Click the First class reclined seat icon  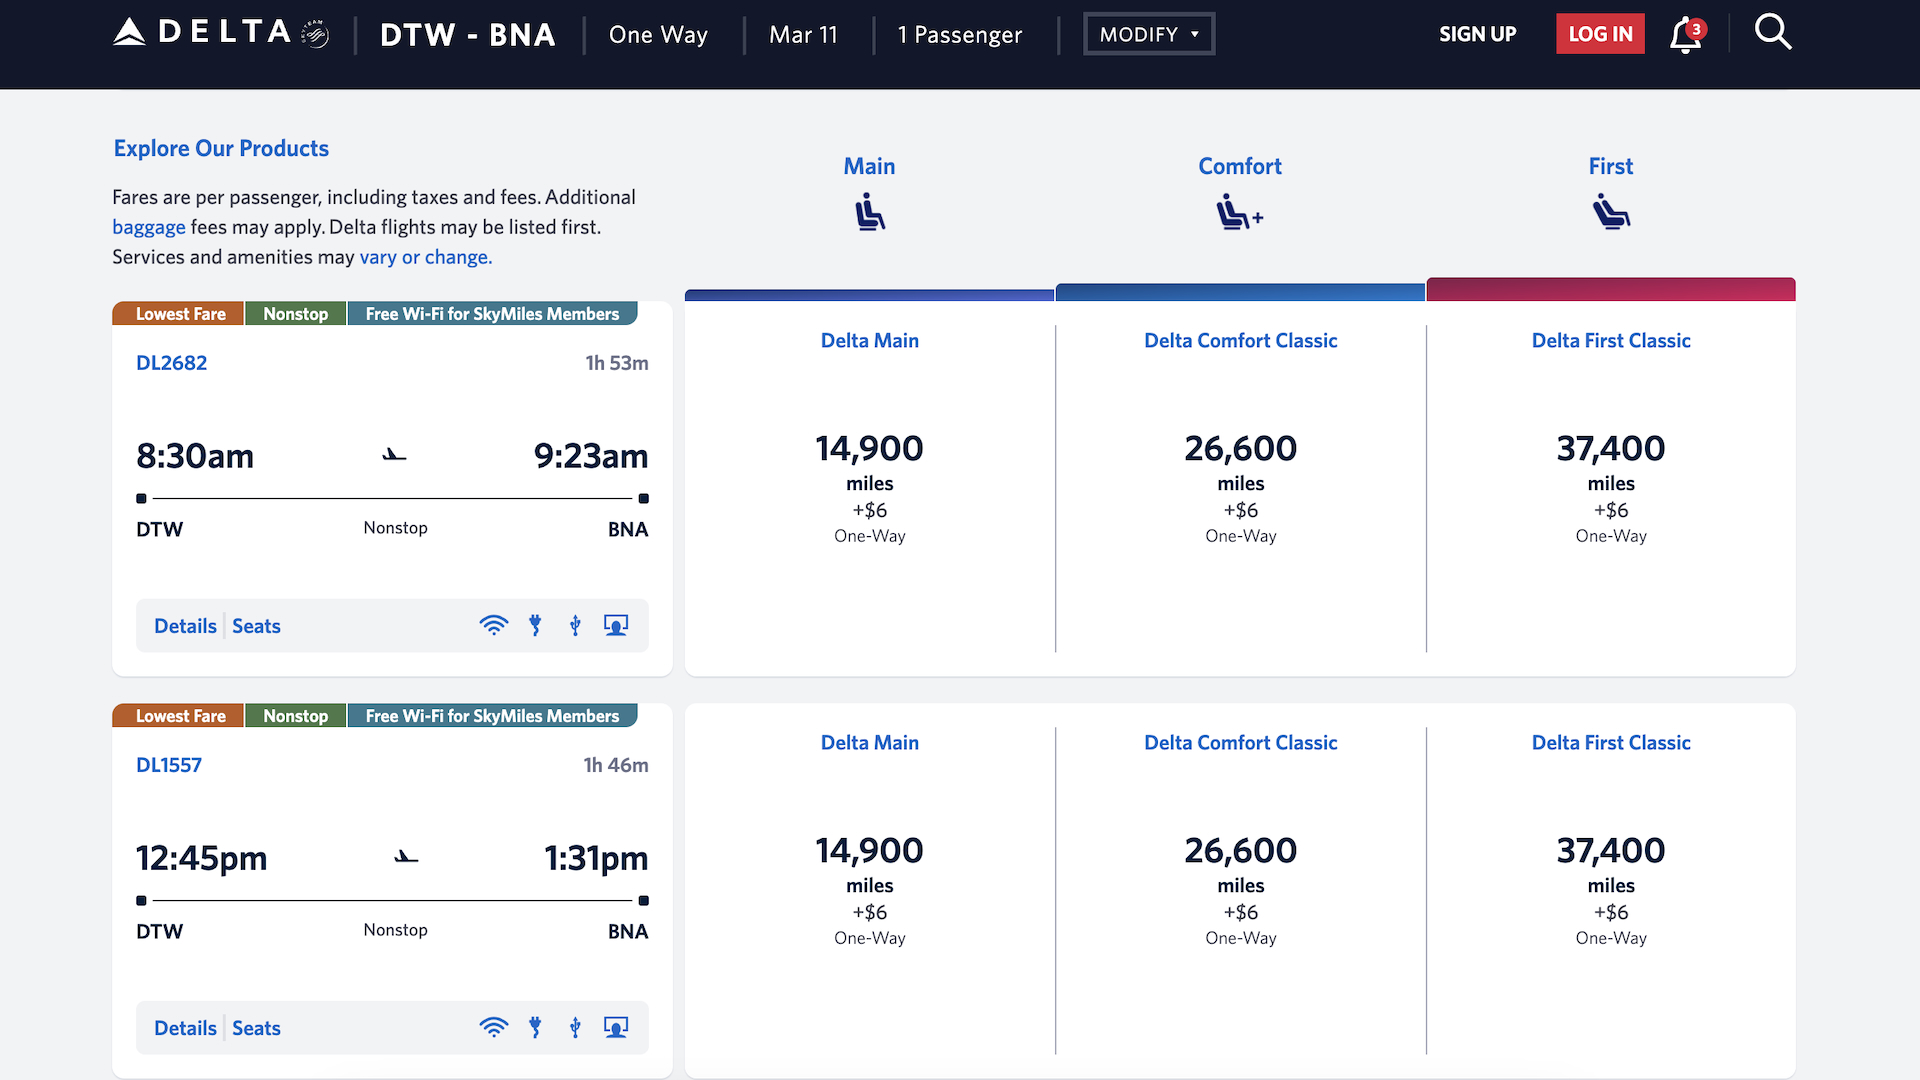click(x=1611, y=213)
